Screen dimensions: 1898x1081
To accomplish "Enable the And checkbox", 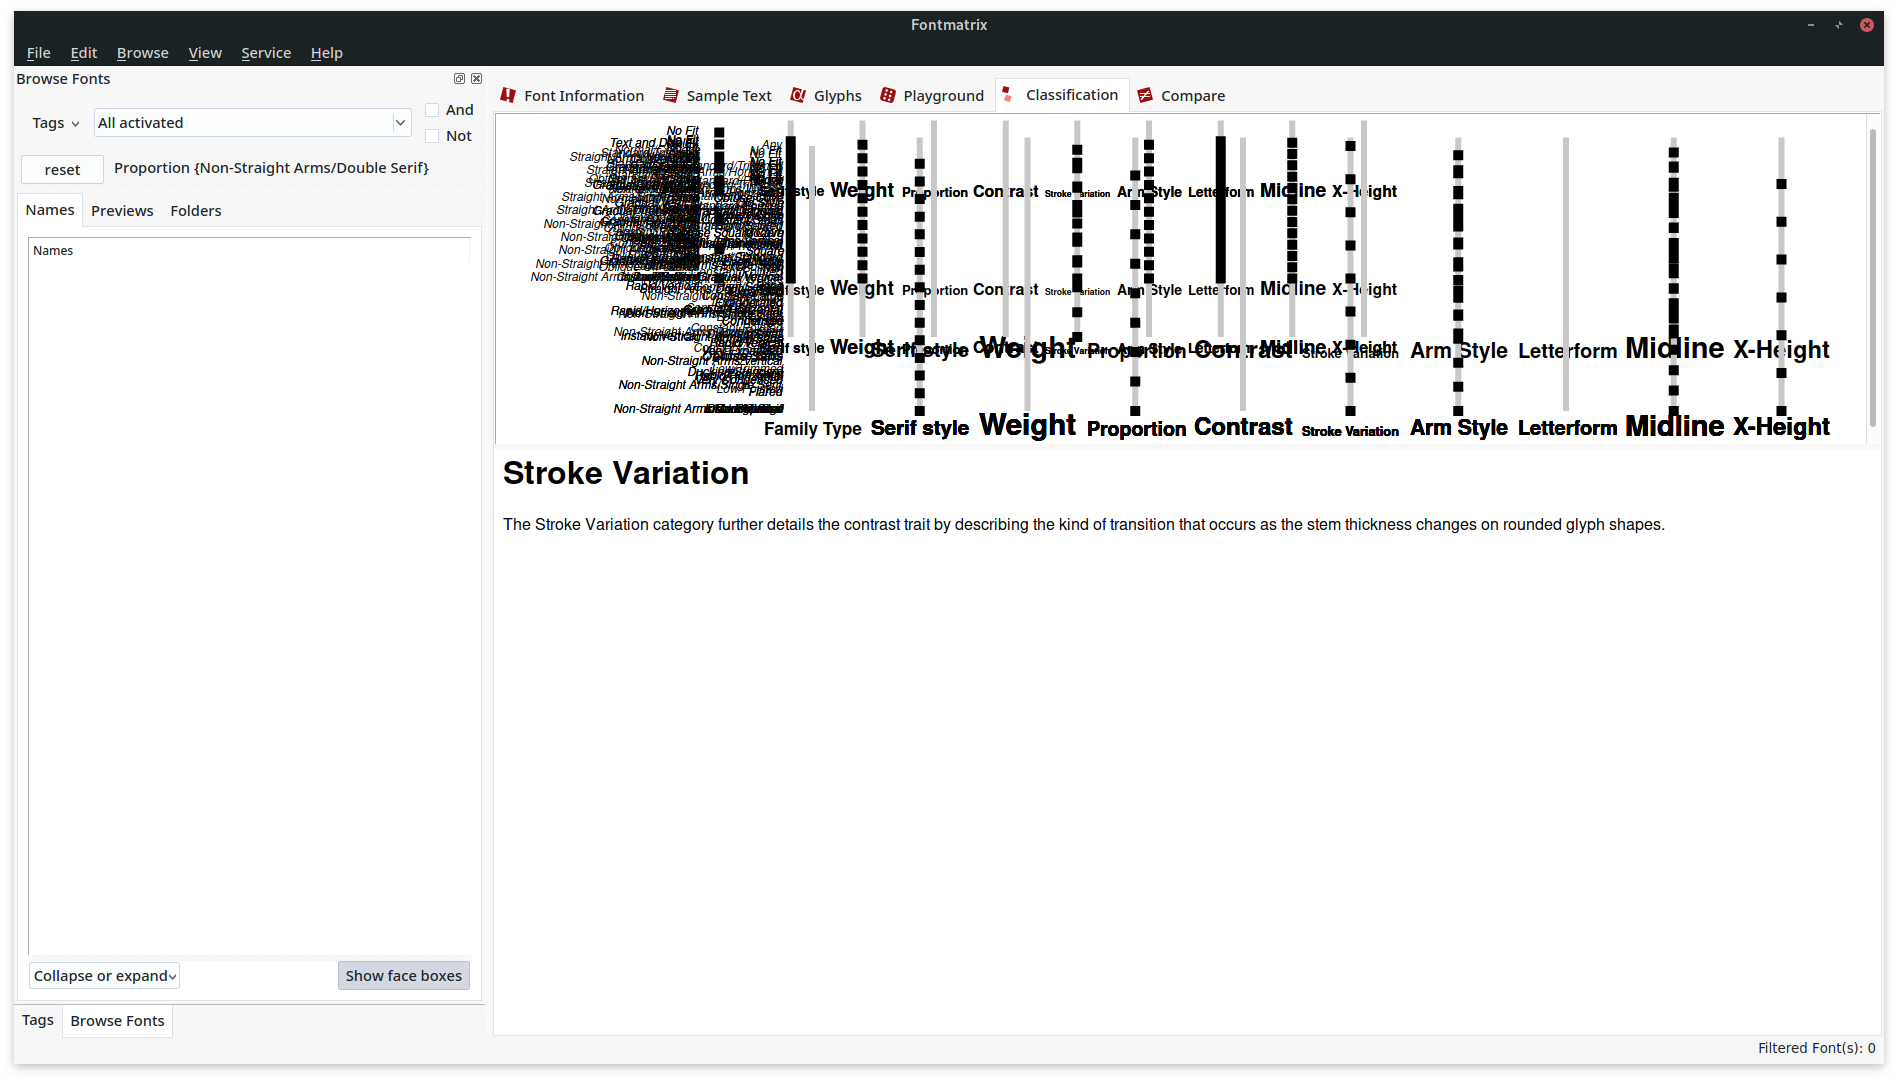I will (x=431, y=110).
